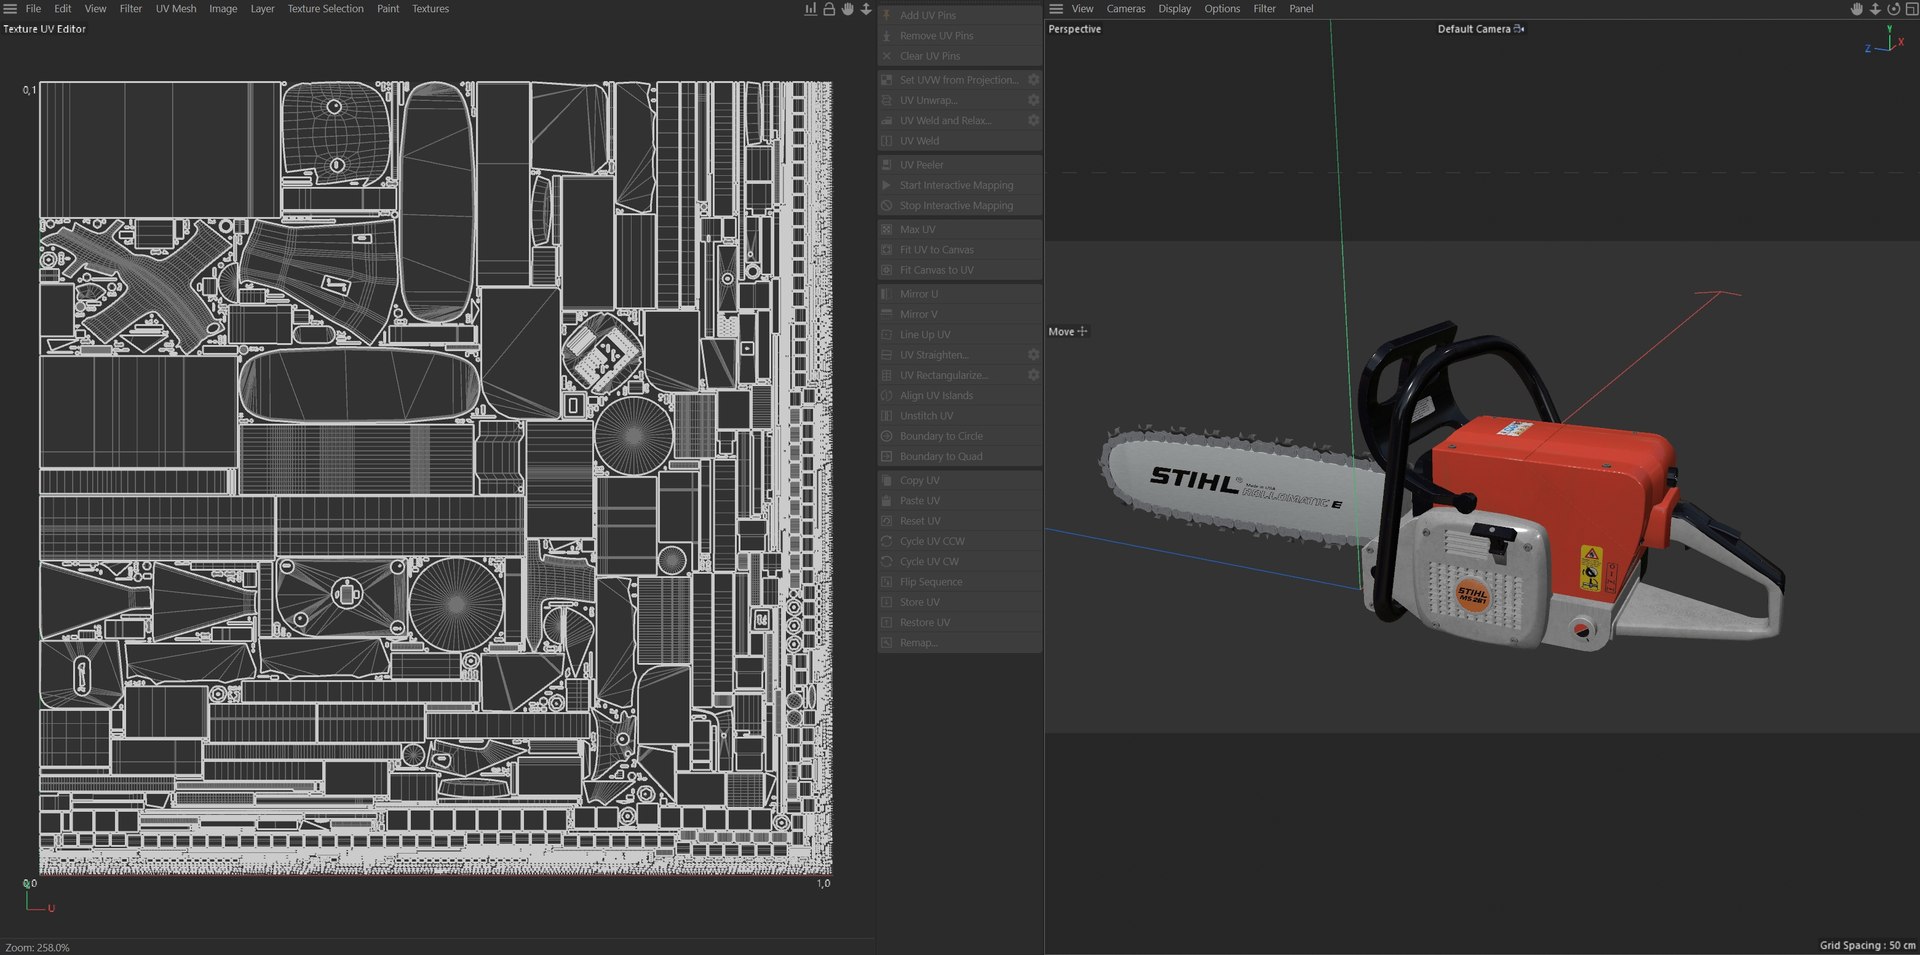Image resolution: width=1920 pixels, height=955 pixels.
Task: Click the histogram icon in UV editor header
Action: pyautogui.click(x=810, y=9)
